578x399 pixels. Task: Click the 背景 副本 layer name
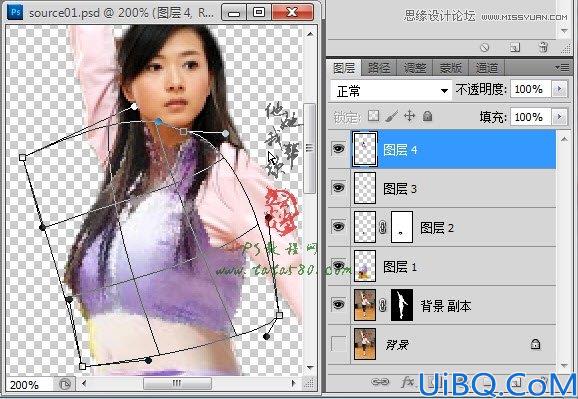pyautogui.click(x=446, y=306)
